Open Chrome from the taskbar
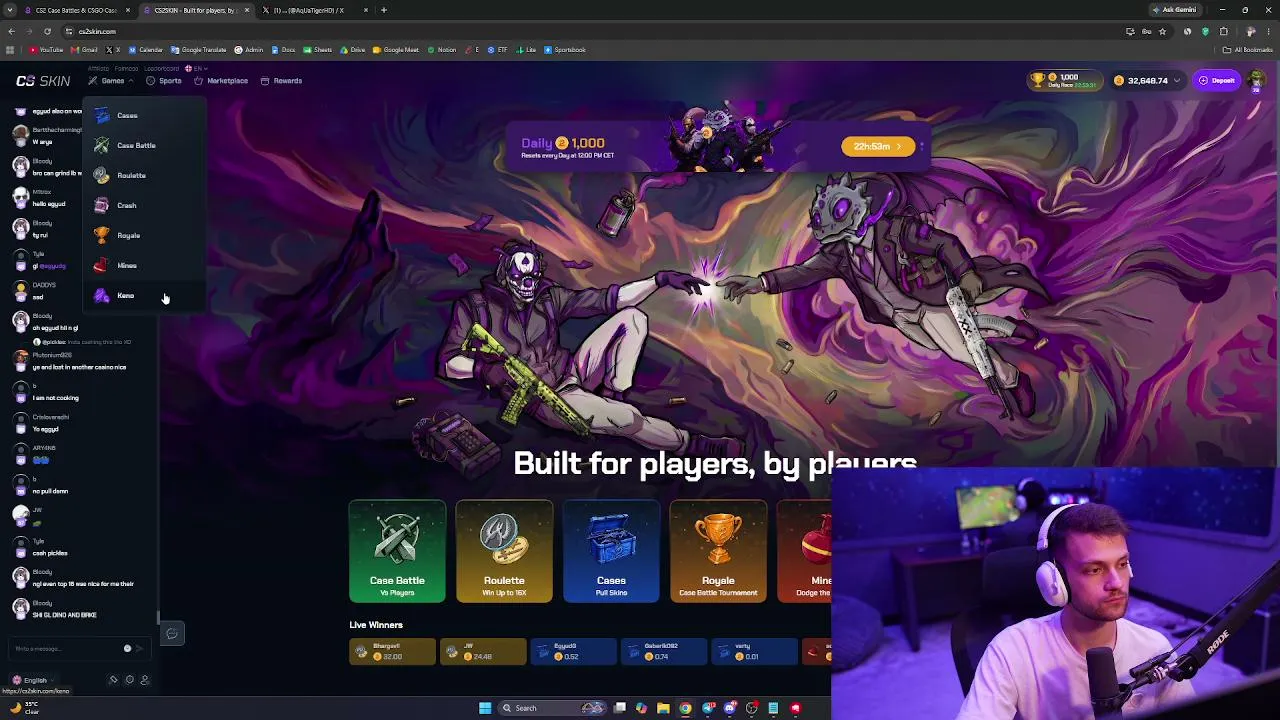1280x720 pixels. [685, 708]
